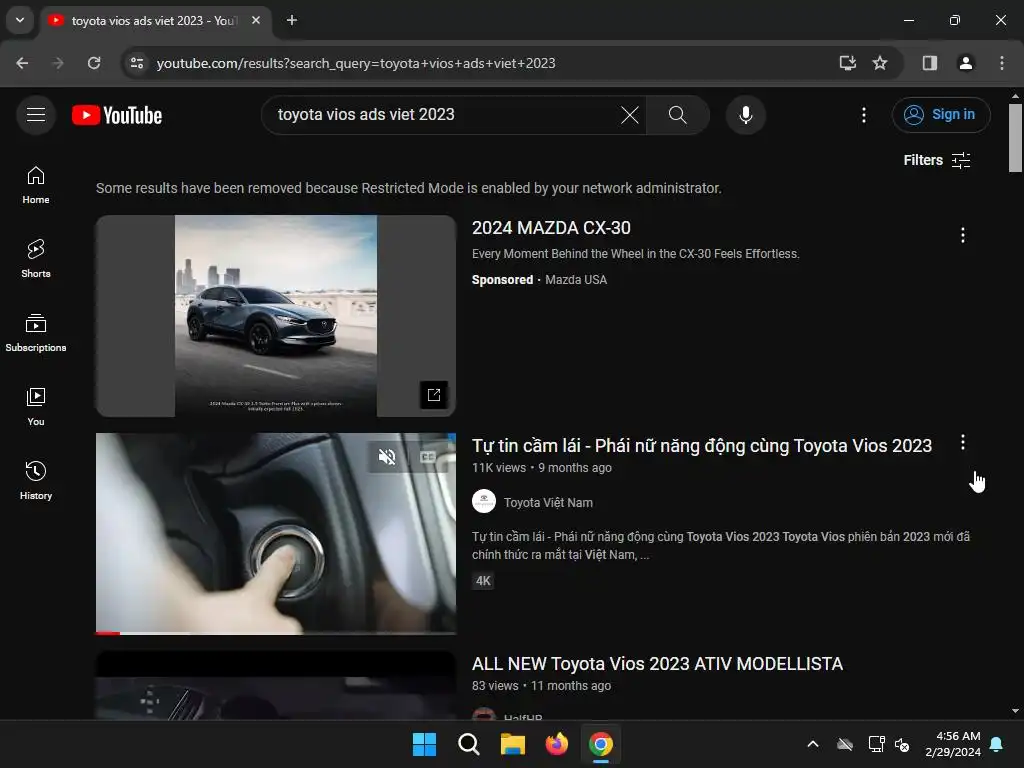This screenshot has width=1024, height=768.
Task: Go back in browser
Action: (x=22, y=63)
